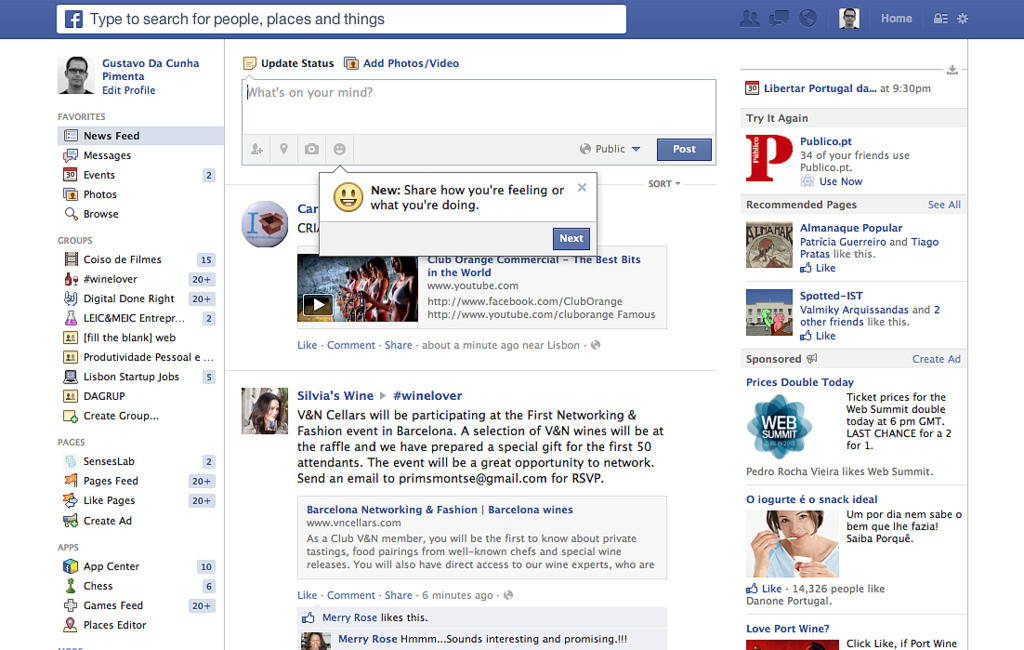Share the Club Orange post

398,345
